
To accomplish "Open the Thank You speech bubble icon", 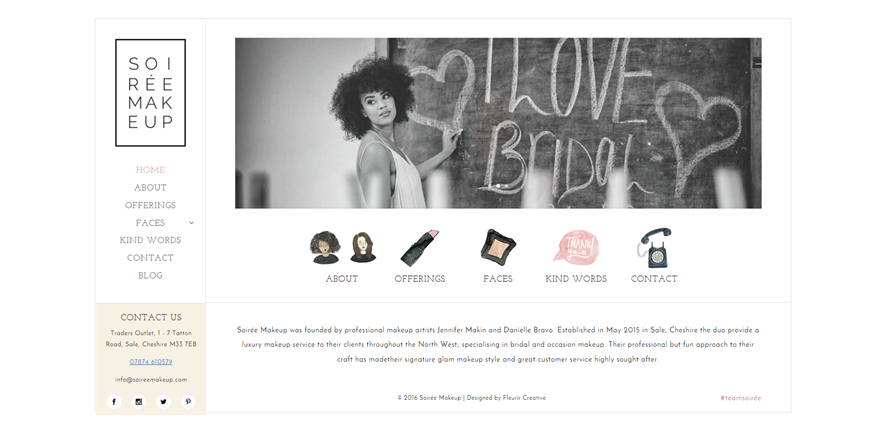I will click(576, 247).
